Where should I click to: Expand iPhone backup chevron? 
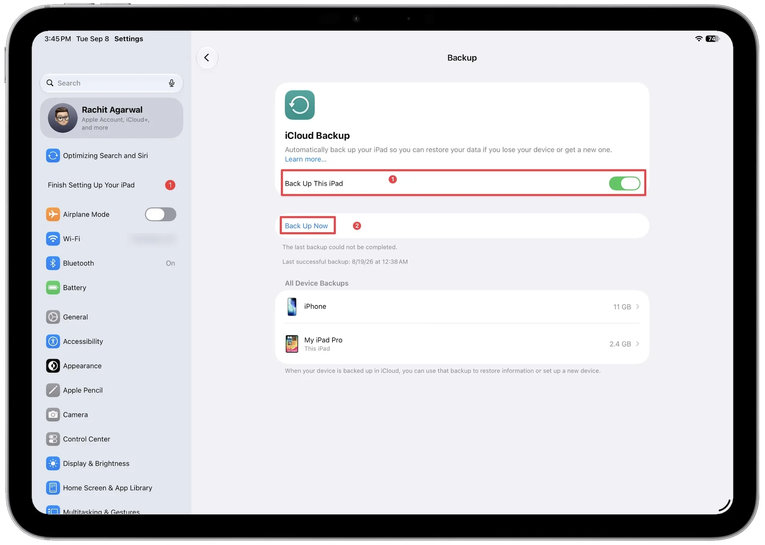click(x=638, y=307)
